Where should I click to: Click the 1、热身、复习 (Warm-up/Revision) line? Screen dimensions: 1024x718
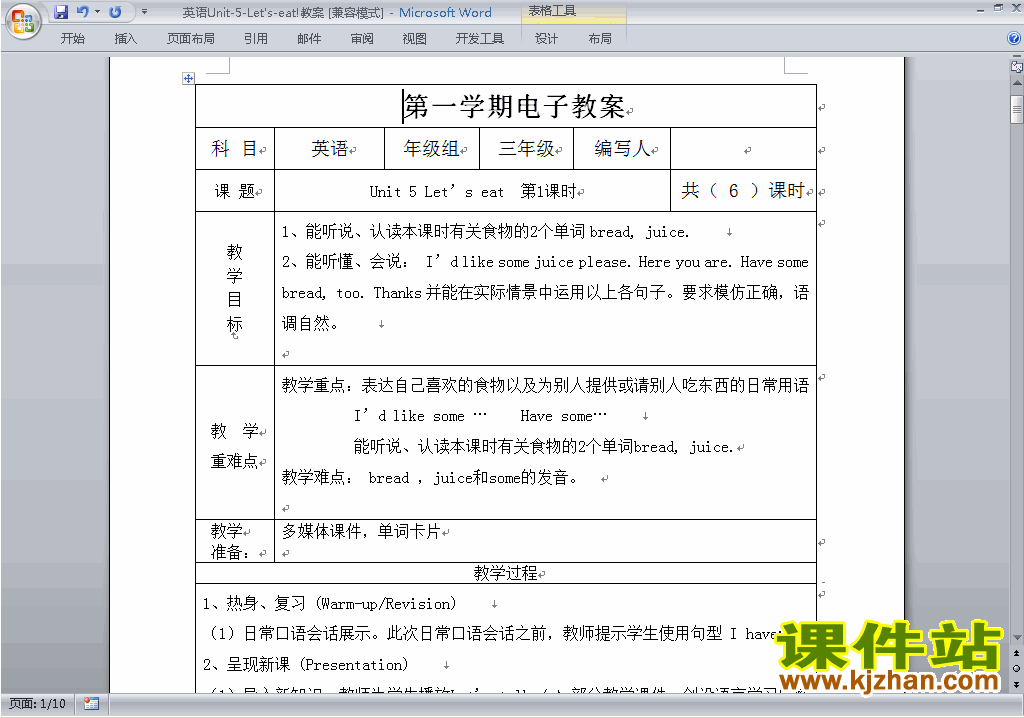pyautogui.click(x=330, y=604)
